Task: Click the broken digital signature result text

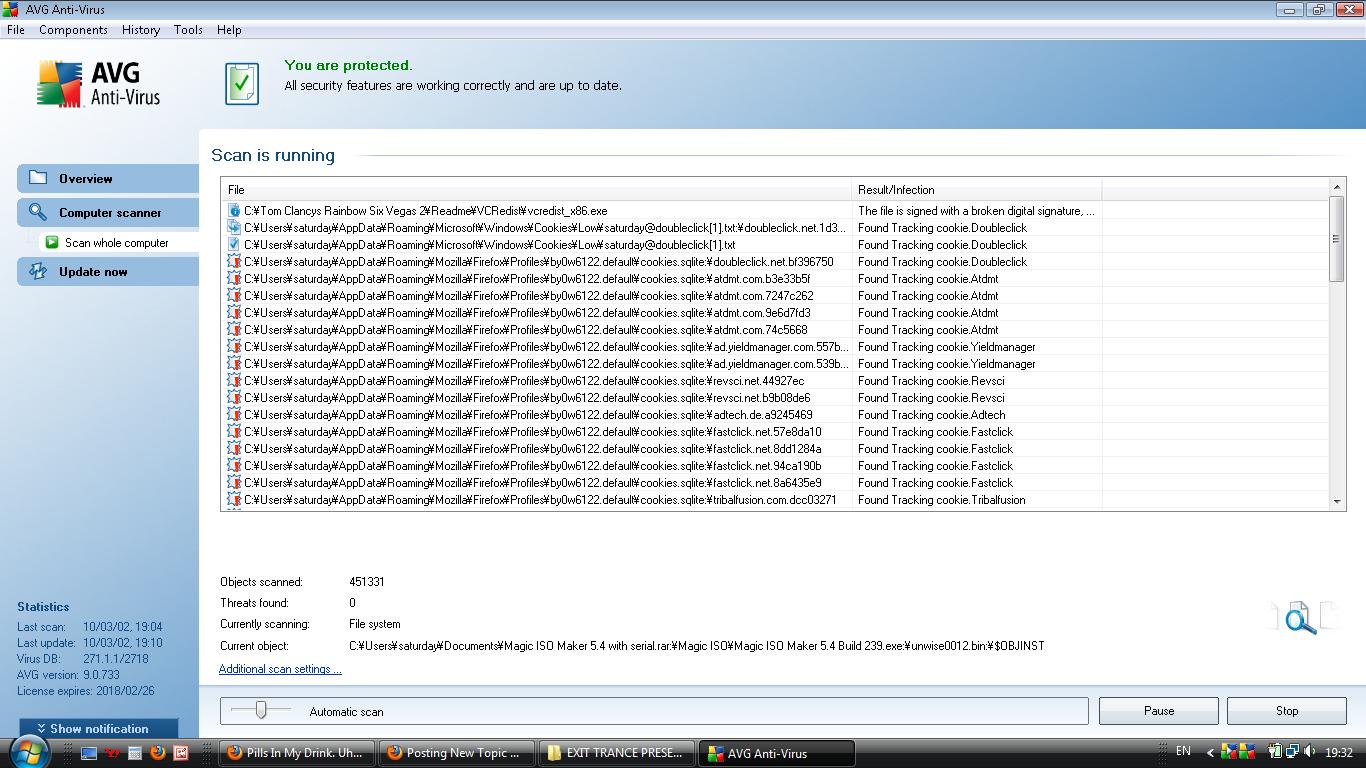Action: pos(976,211)
